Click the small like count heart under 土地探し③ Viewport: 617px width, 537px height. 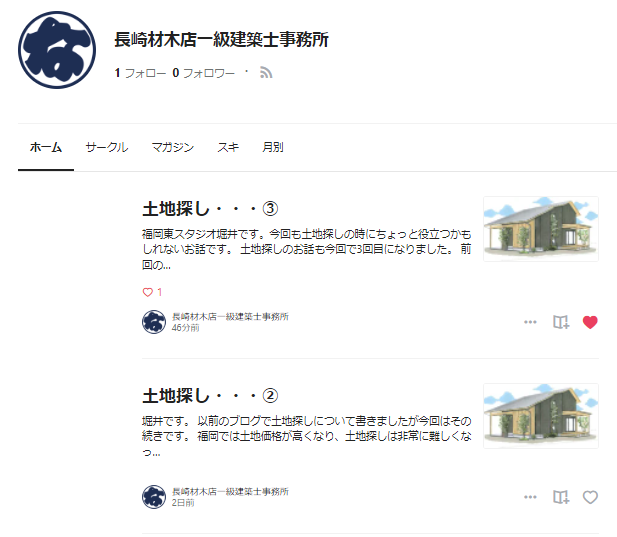click(x=148, y=292)
